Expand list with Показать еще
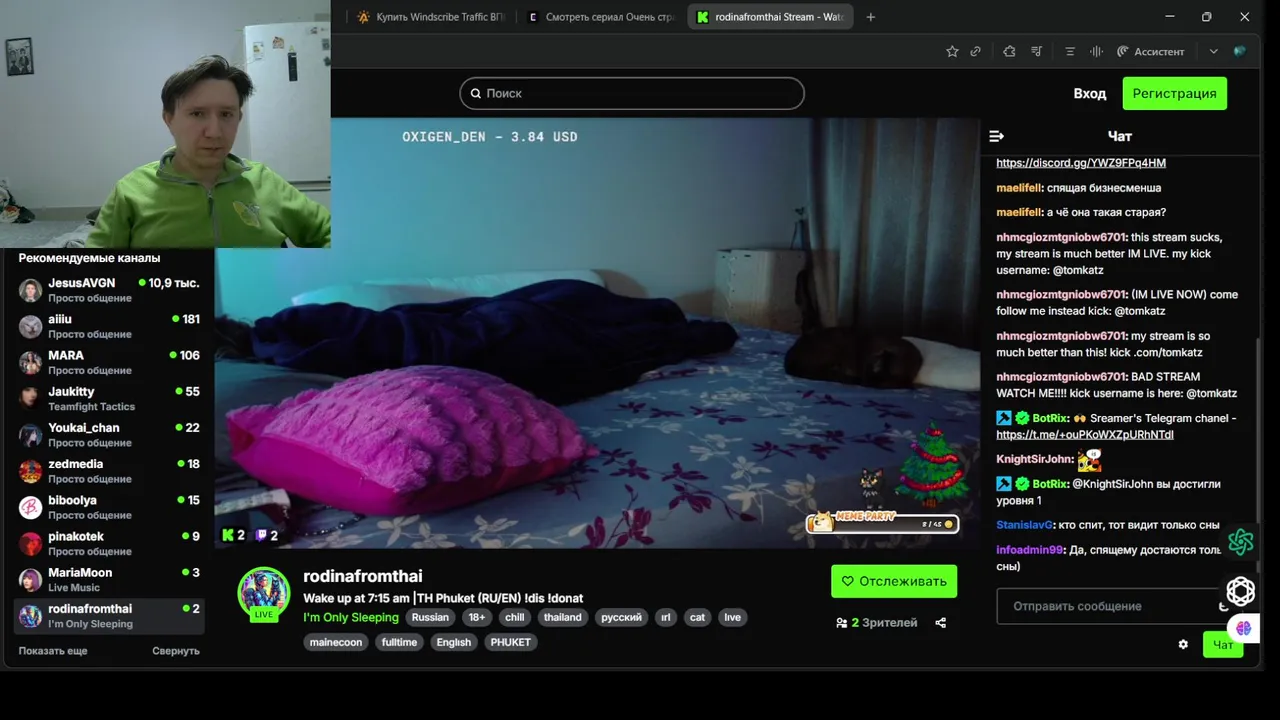 (x=53, y=651)
